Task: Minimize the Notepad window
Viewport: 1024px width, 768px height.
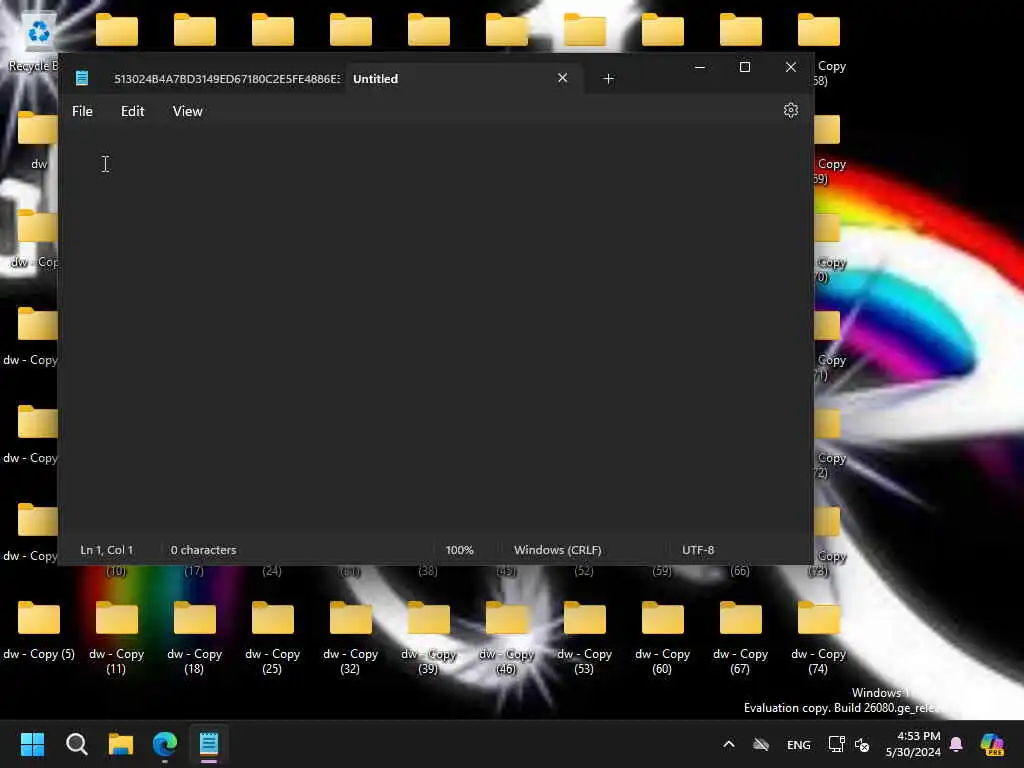Action: tap(700, 67)
